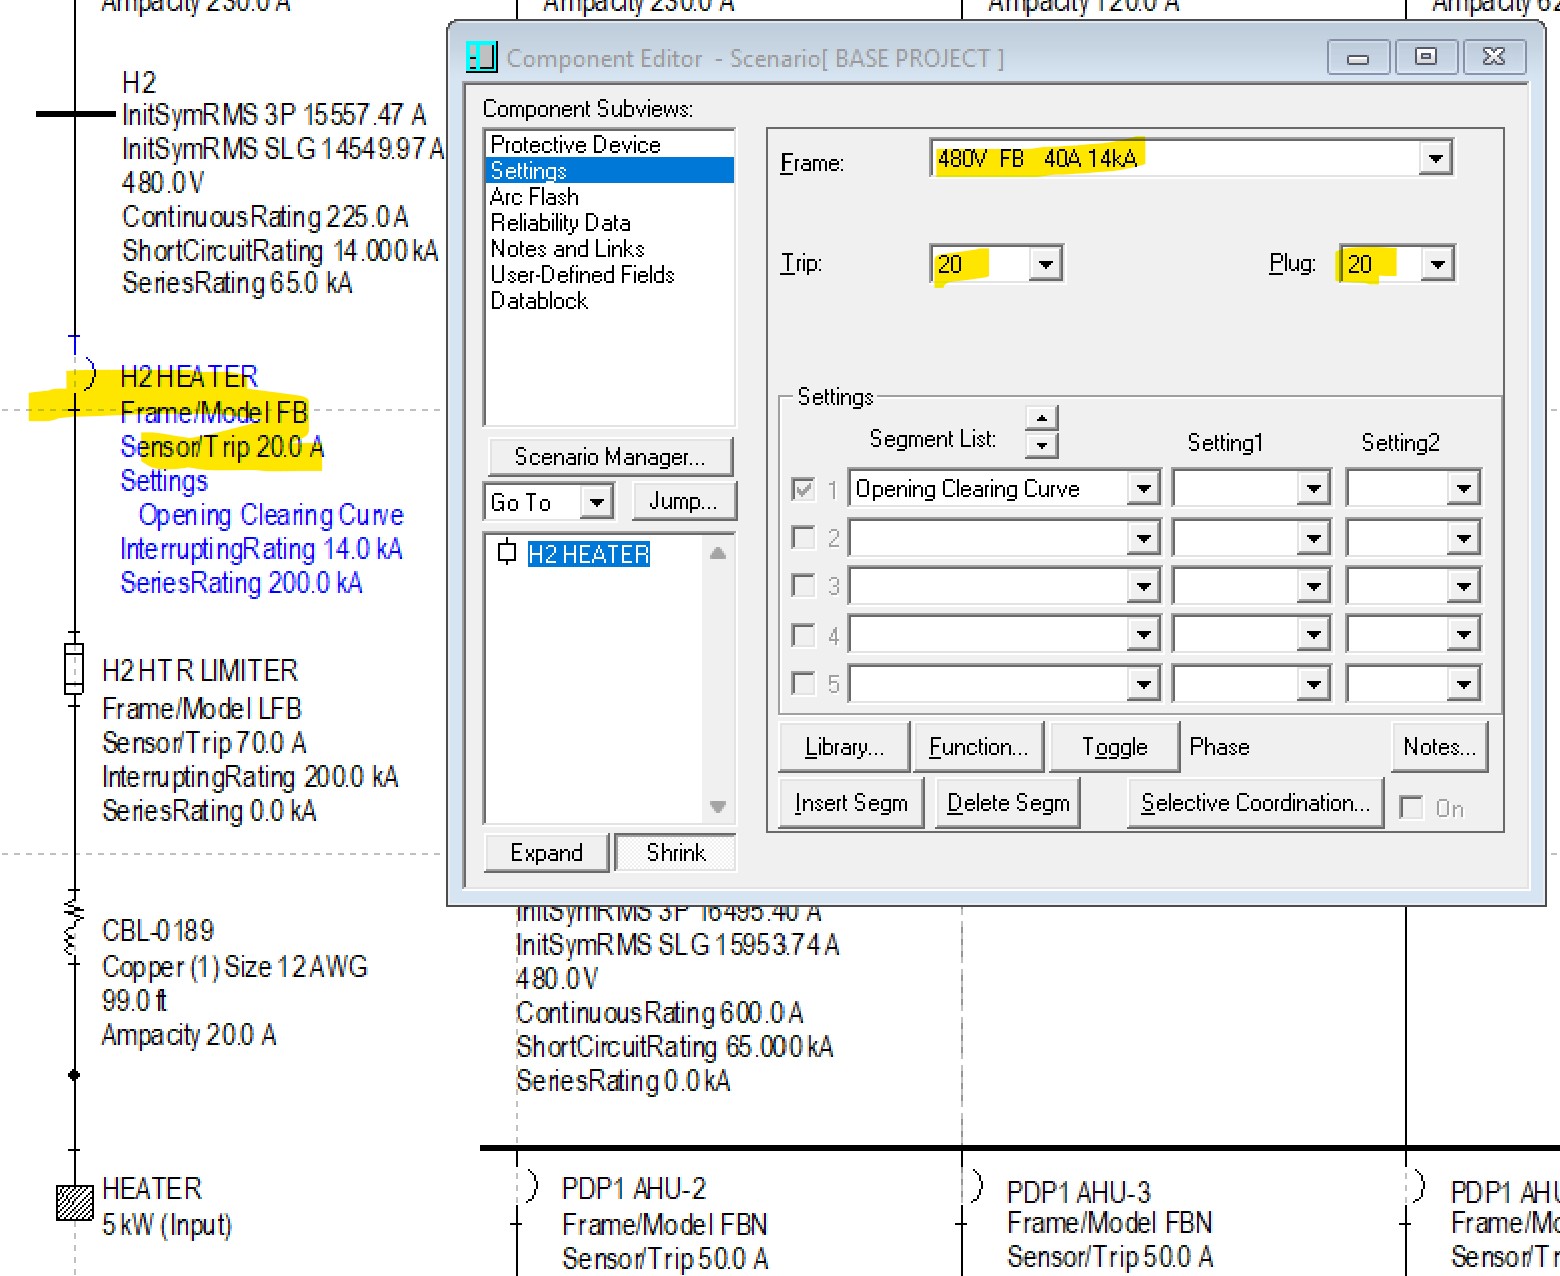Click the Library... button
Screen dimensions: 1560x1276
tap(844, 747)
